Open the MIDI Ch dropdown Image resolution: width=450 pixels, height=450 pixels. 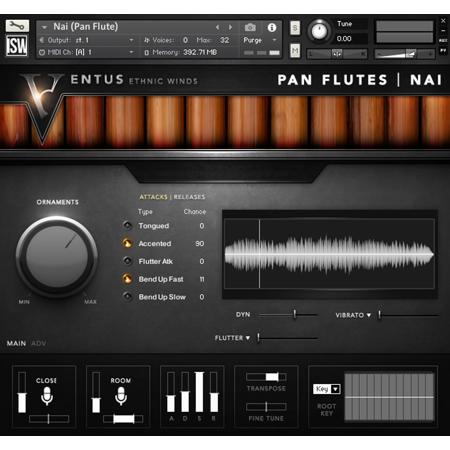coord(131,52)
